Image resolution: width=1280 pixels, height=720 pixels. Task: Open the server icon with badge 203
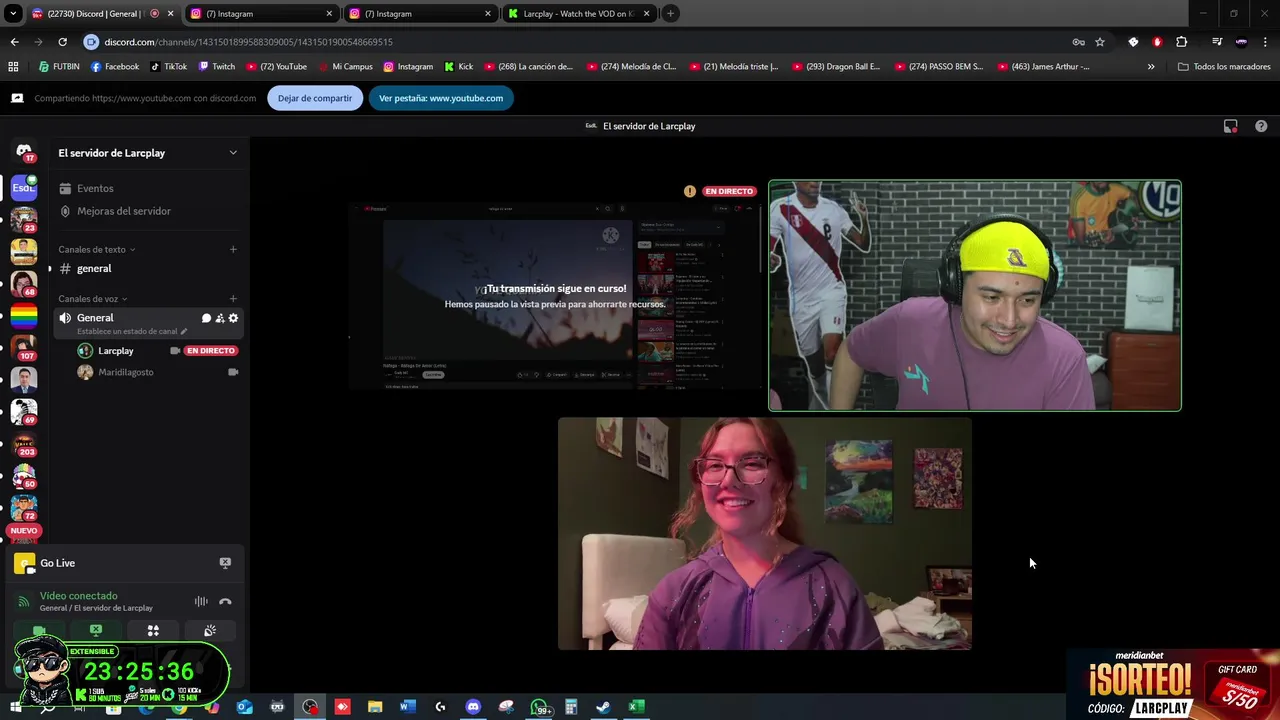point(24,444)
